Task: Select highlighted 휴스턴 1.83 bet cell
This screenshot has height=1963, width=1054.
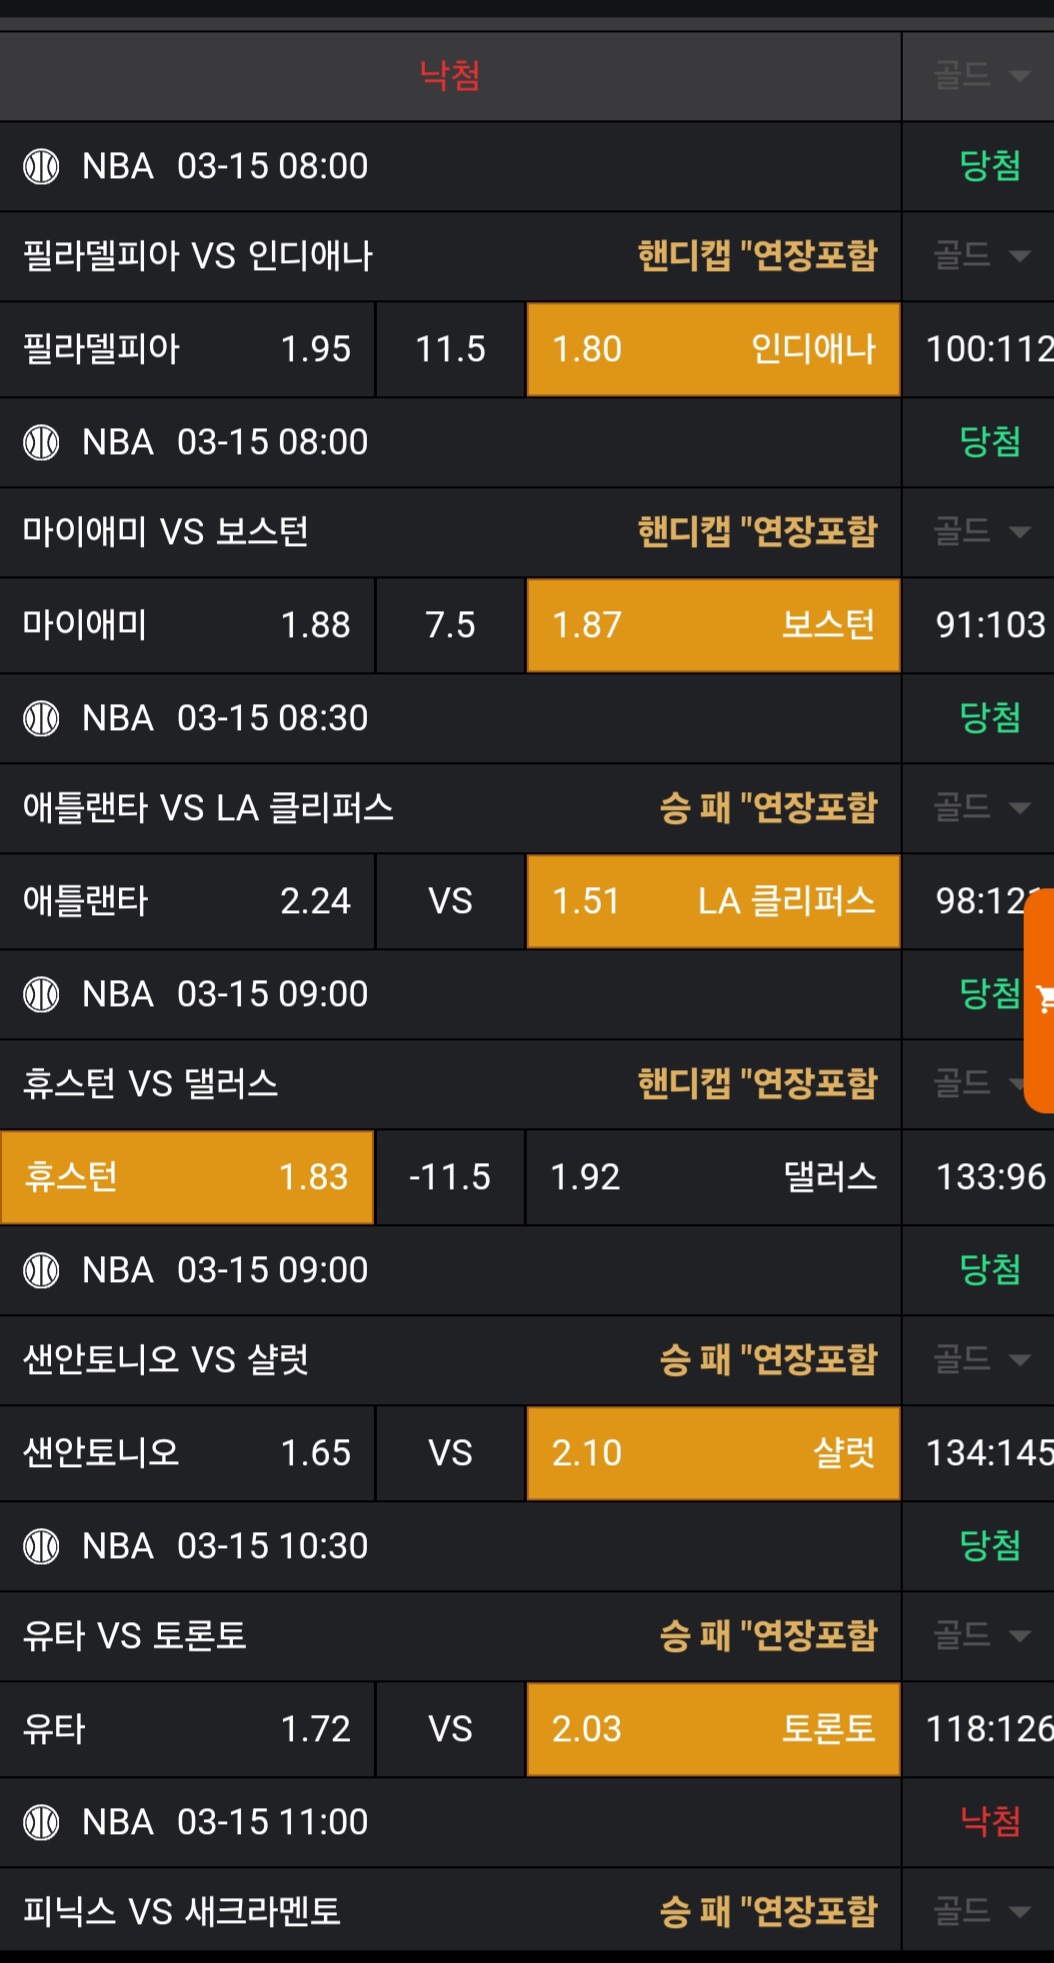Action: (x=187, y=1177)
